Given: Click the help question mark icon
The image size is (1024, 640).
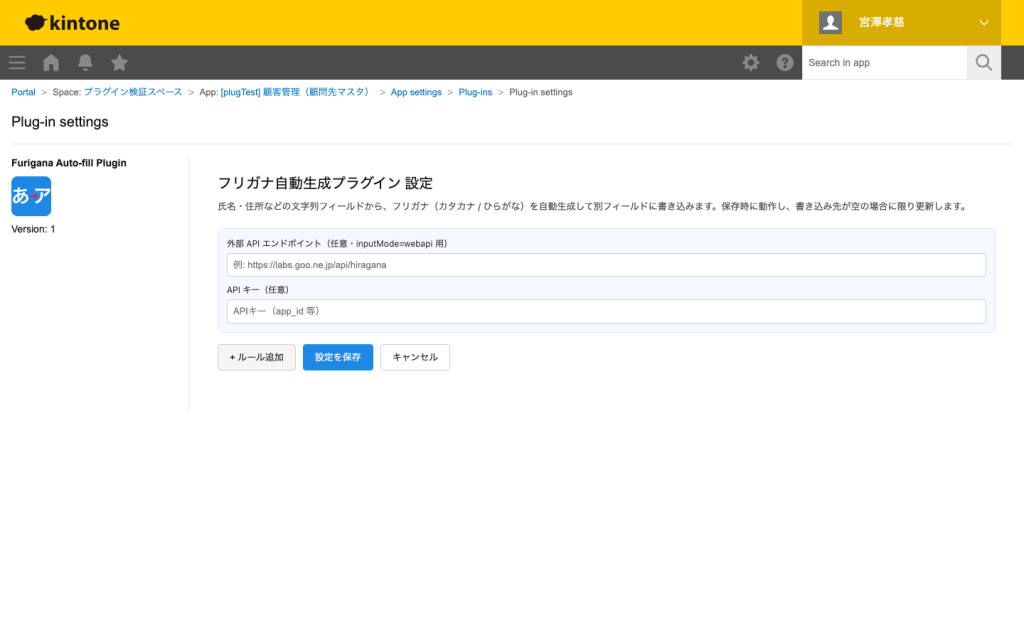Looking at the screenshot, I should point(785,62).
